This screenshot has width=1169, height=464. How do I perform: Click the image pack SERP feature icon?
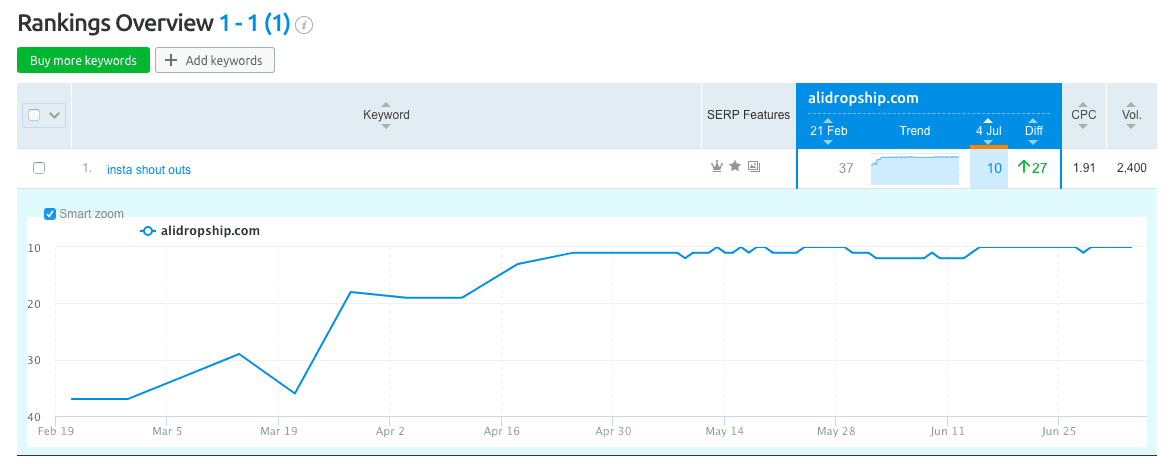(x=754, y=167)
